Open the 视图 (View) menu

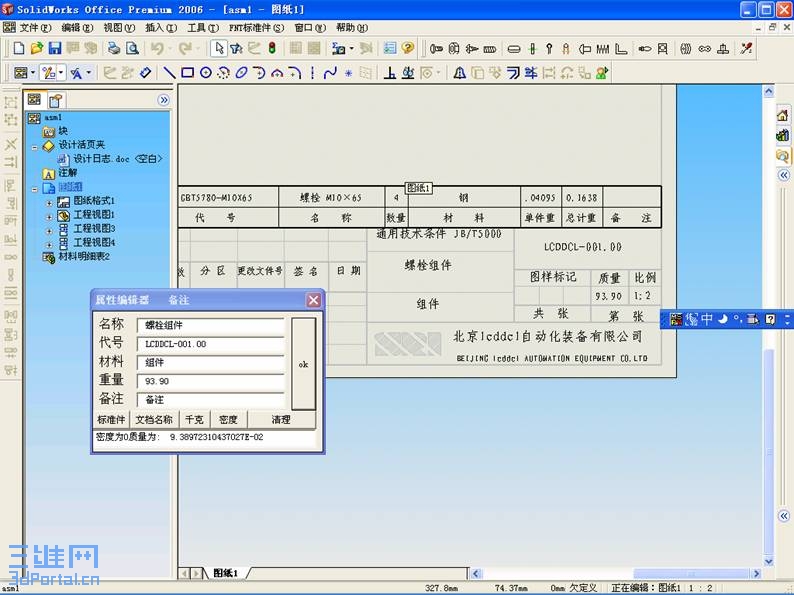coord(119,27)
